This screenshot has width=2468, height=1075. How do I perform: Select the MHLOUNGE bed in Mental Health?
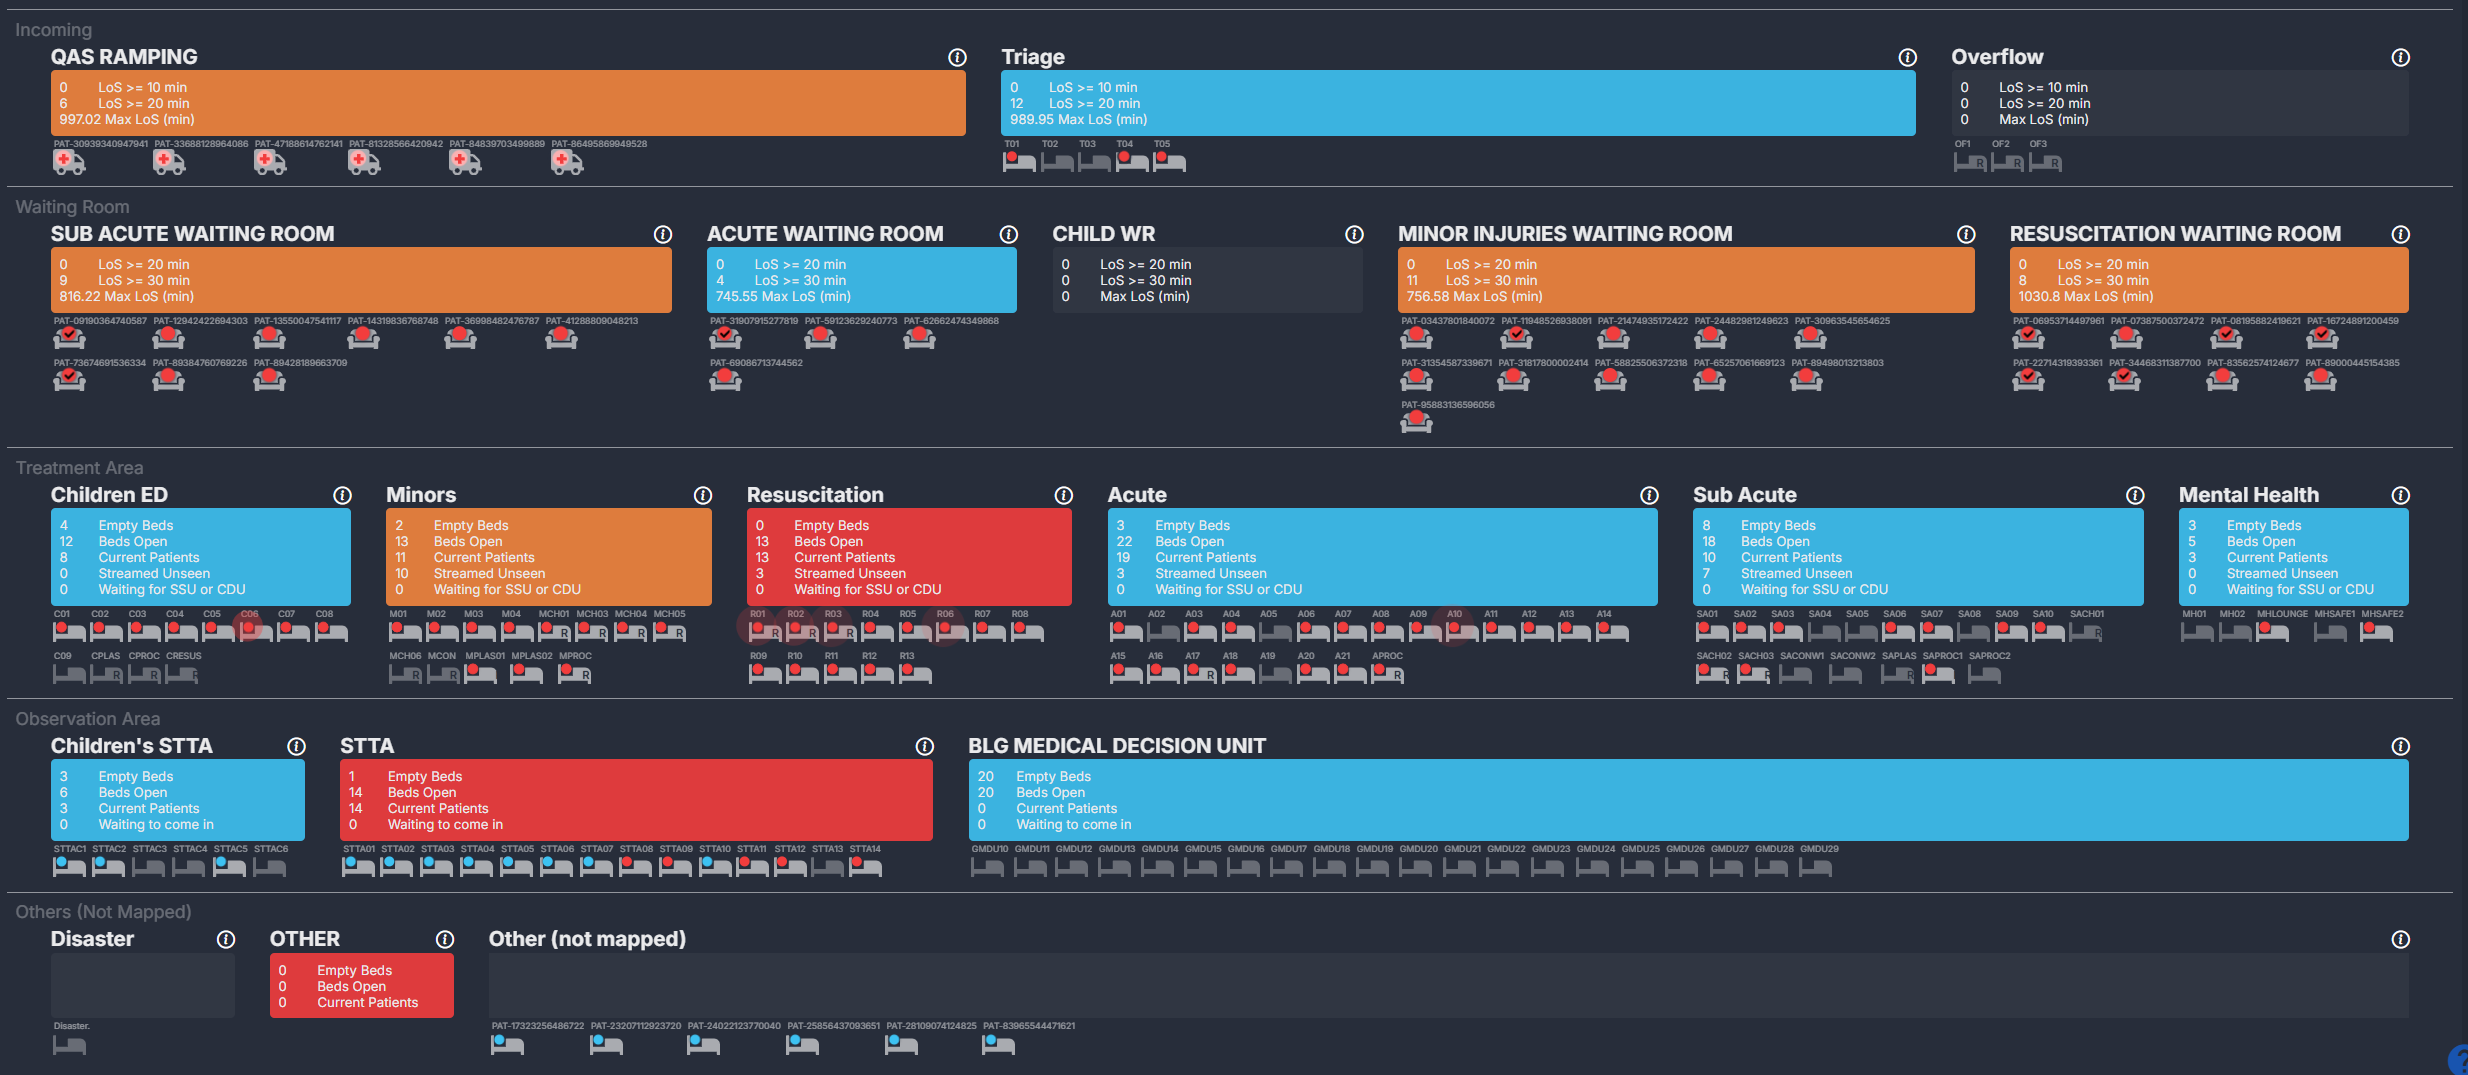pos(2272,631)
